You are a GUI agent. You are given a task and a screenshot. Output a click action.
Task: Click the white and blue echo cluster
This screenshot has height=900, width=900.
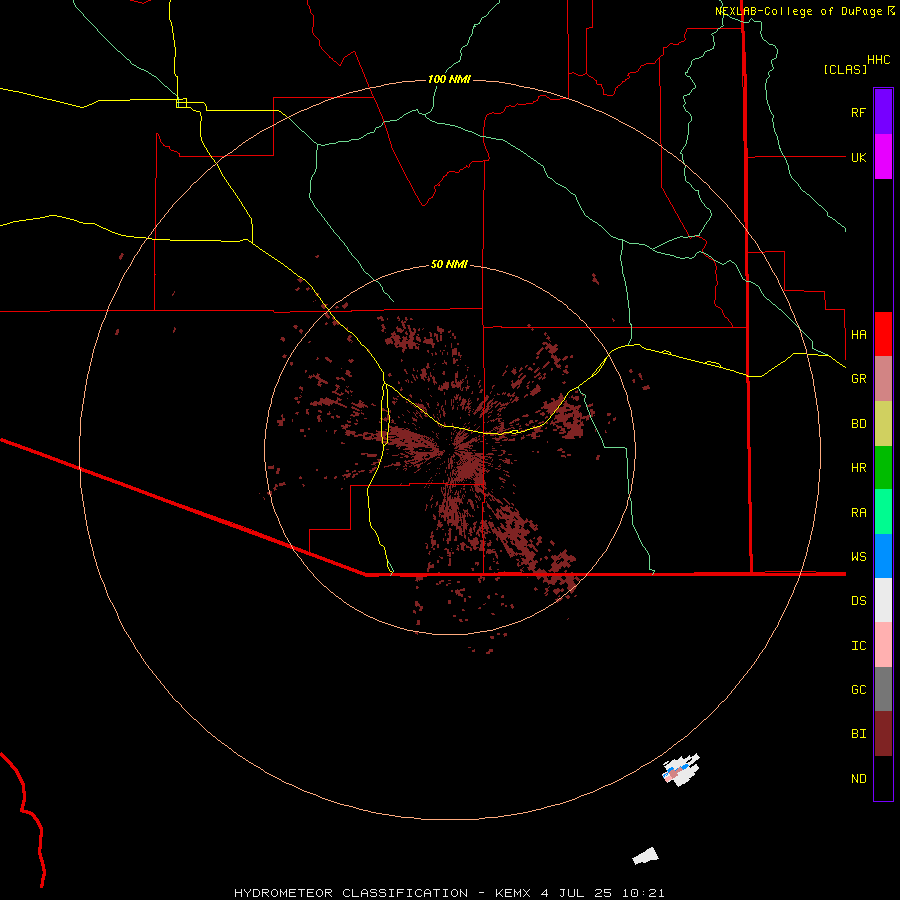[x=681, y=770]
